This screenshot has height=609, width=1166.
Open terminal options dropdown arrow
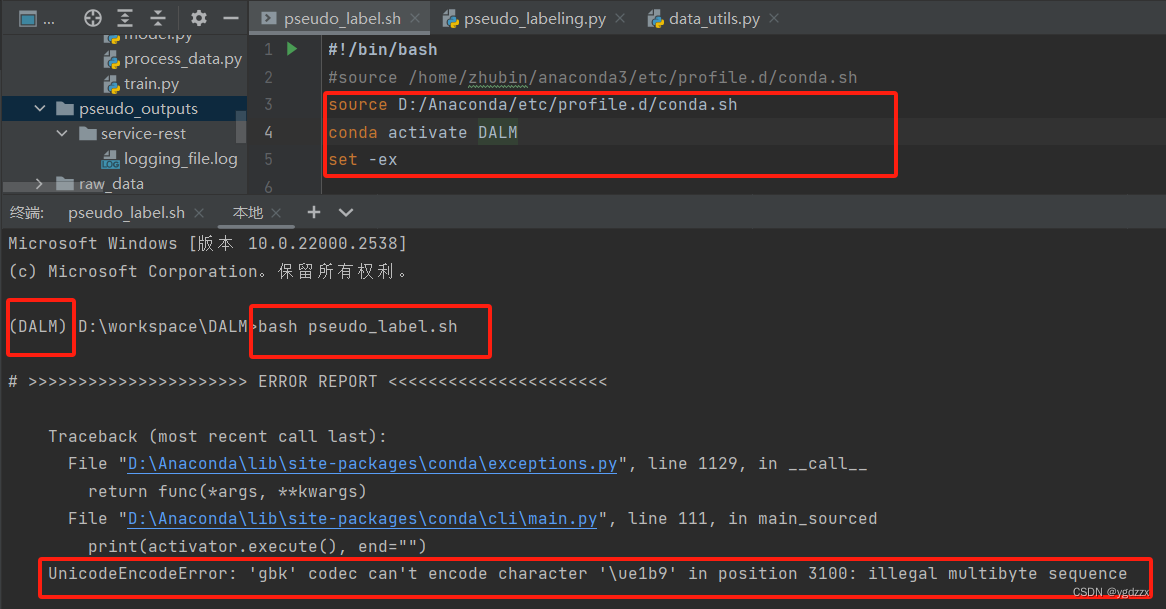coord(346,213)
